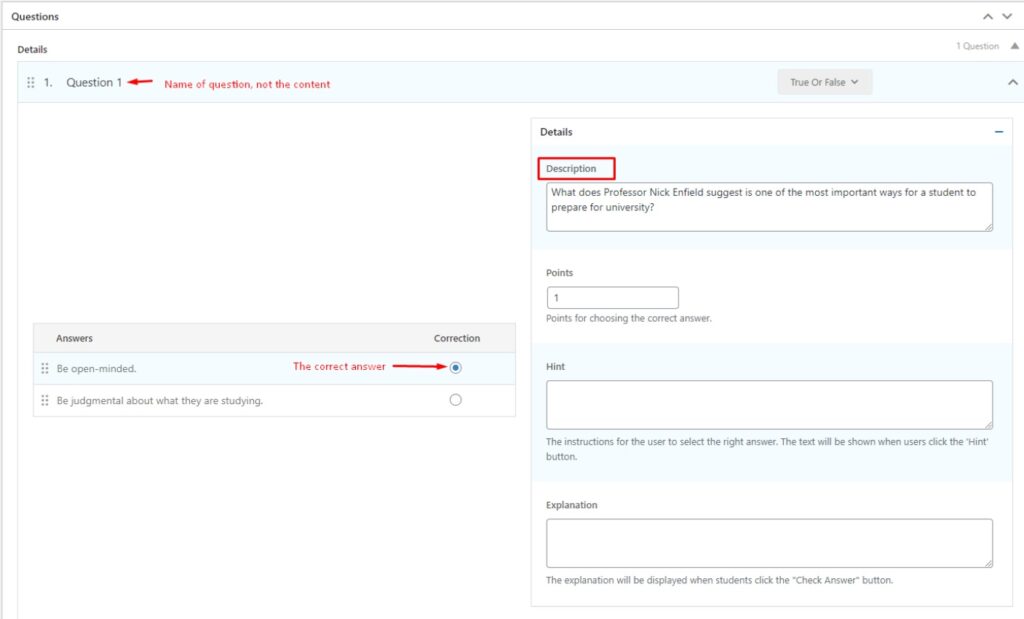Image resolution: width=1024 pixels, height=619 pixels.
Task: Mark 'Be open-minded' as correct answer
Action: tap(456, 368)
